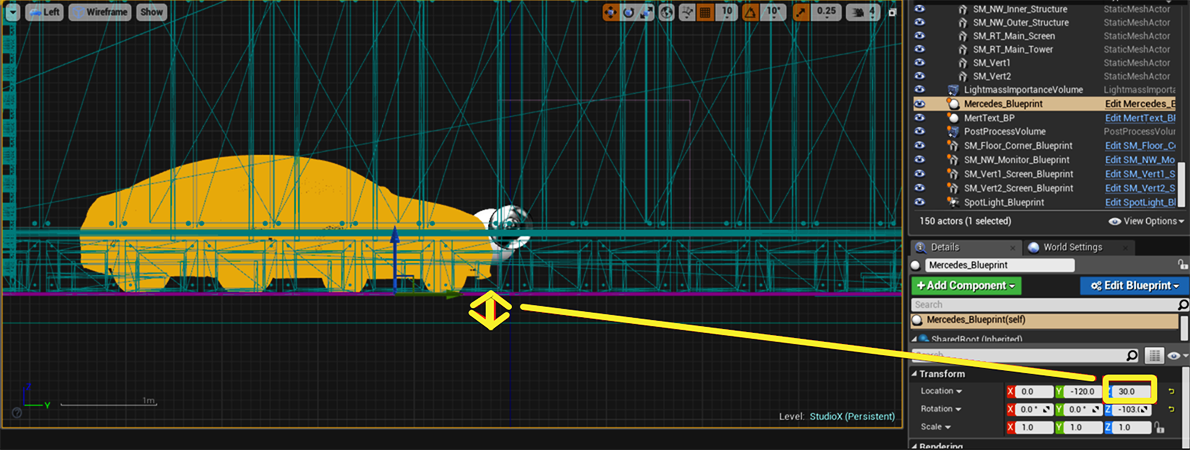The height and width of the screenshot is (450, 1190).
Task: Switch to the World Settings tab
Action: [x=1071, y=247]
